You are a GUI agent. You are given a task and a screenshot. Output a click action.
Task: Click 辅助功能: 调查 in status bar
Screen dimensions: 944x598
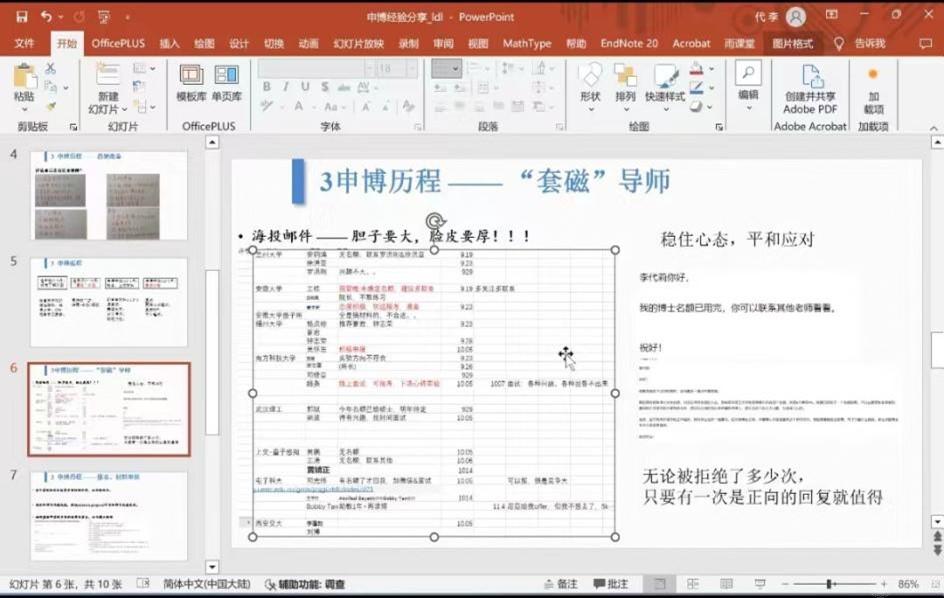click(305, 584)
